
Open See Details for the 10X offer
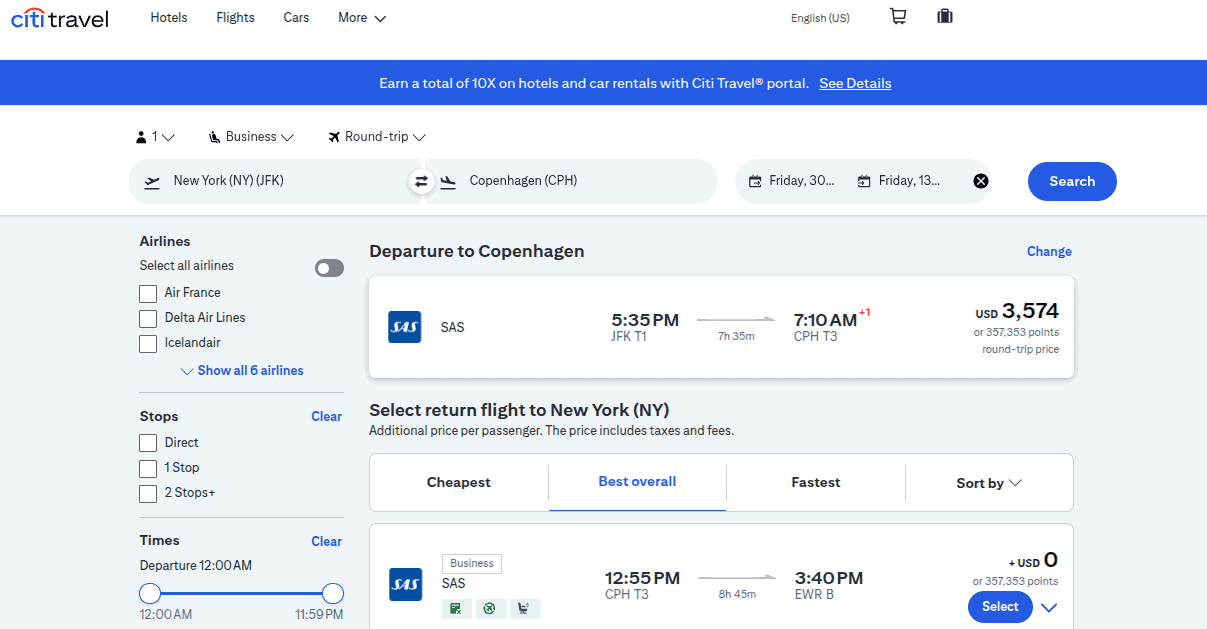point(855,83)
